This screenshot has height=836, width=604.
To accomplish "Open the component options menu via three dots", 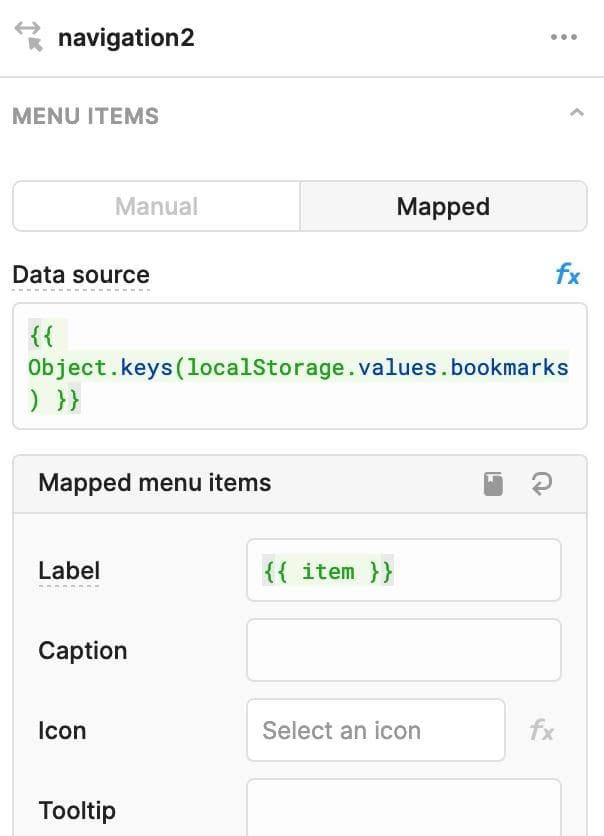I will point(564,37).
